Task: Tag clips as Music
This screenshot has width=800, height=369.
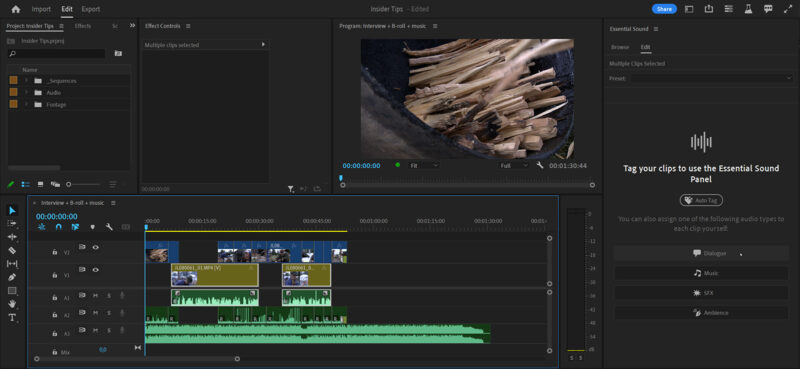Action: point(702,273)
